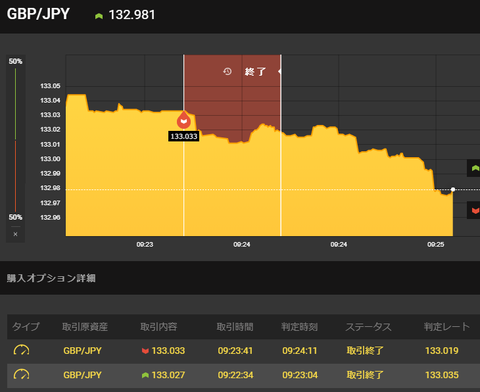The image size is (480, 392).
Task: Click 取引終了 status in the 133.035 row
Action: pos(365,375)
